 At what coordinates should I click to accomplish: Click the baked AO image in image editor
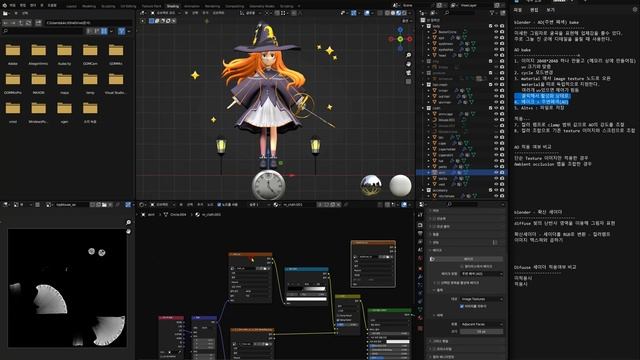67,288
